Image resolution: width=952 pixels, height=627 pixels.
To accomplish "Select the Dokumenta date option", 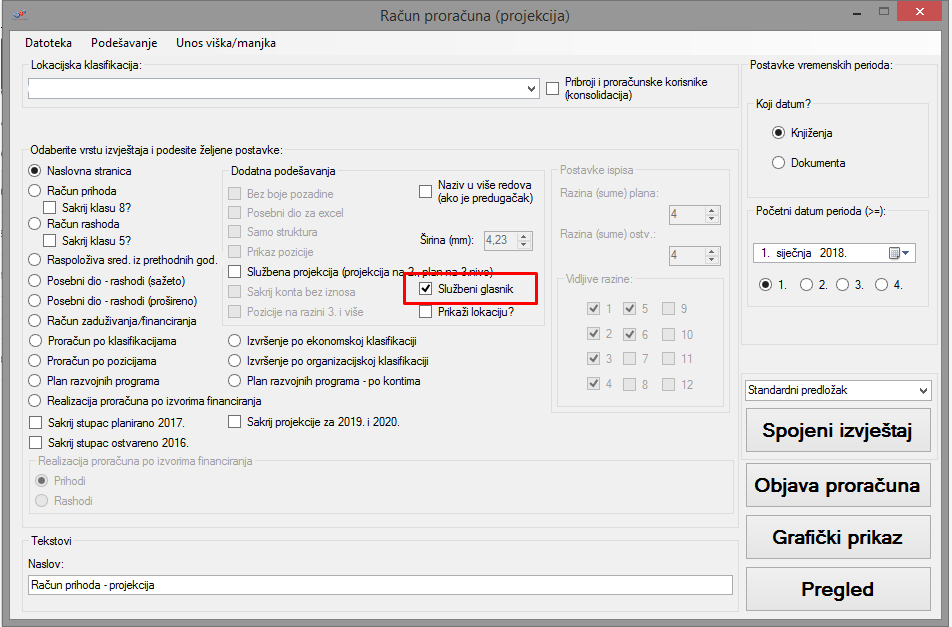I will (x=779, y=163).
